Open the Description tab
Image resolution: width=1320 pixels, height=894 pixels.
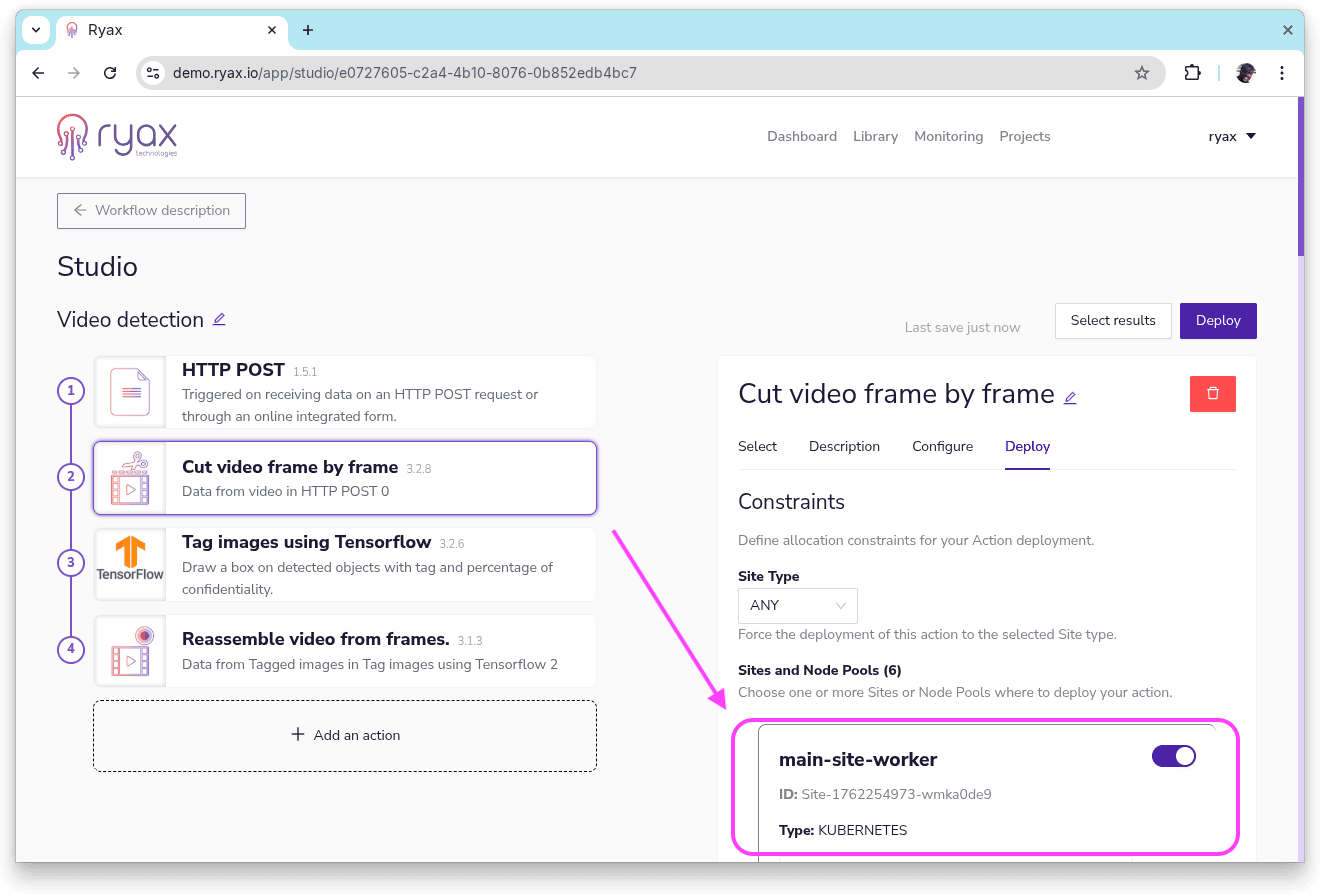(844, 446)
